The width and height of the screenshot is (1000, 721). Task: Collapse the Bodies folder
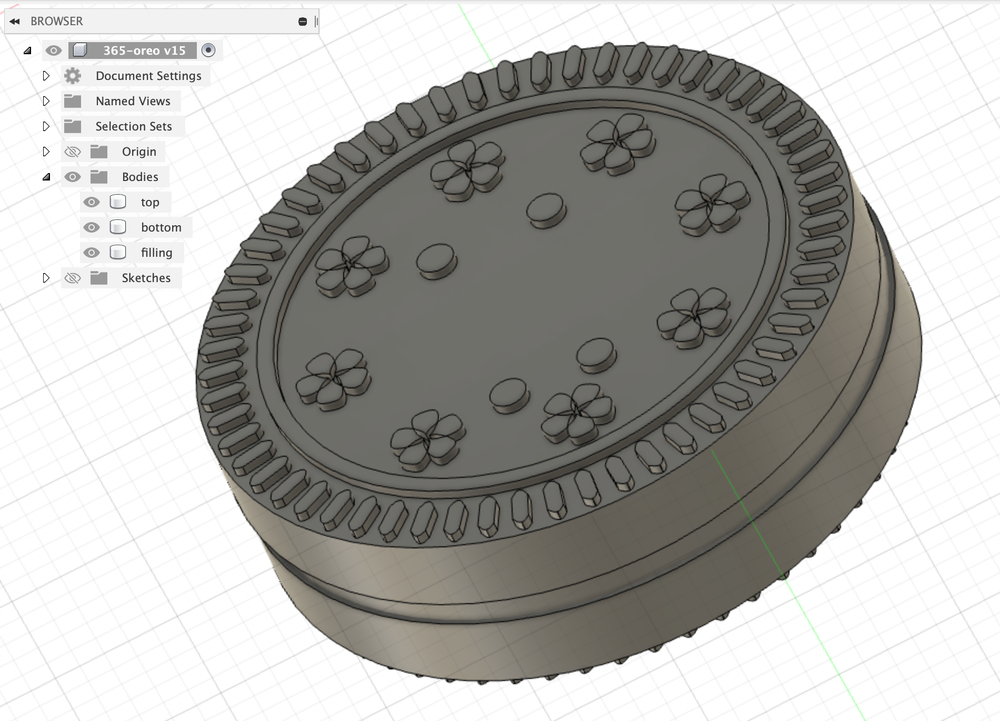46,177
